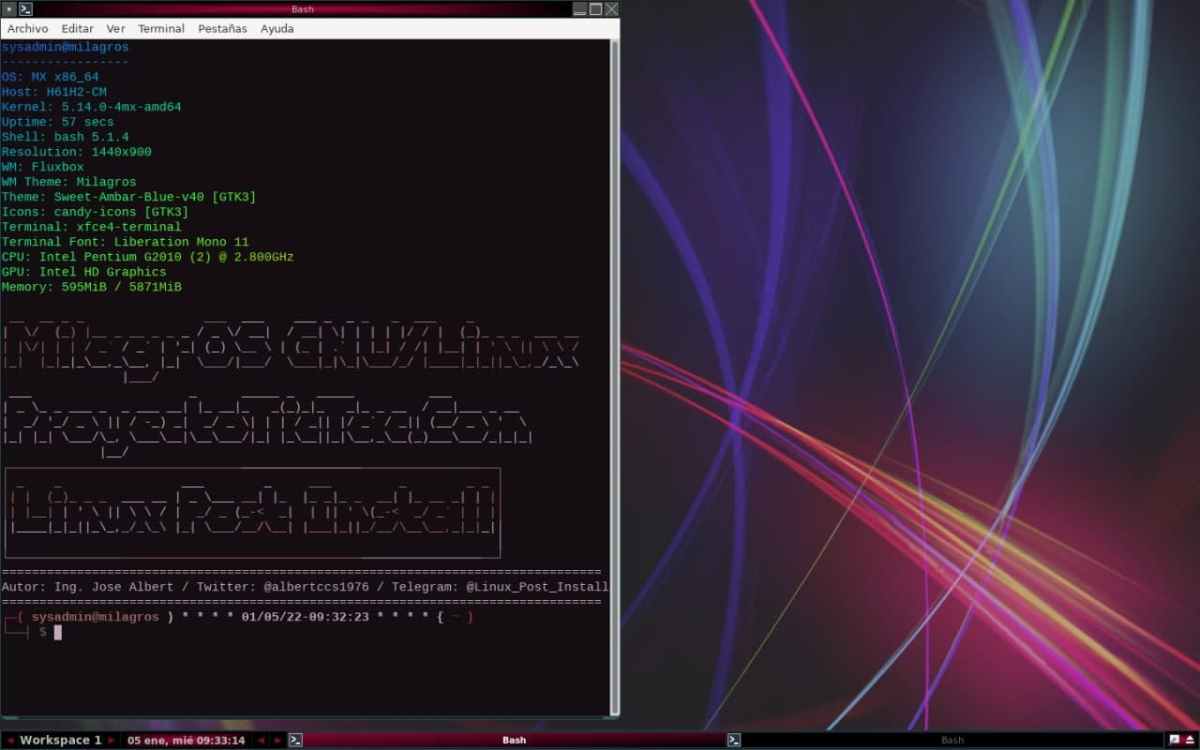Open the Archivo menu
Screen dimensions: 1200x750
point(27,29)
